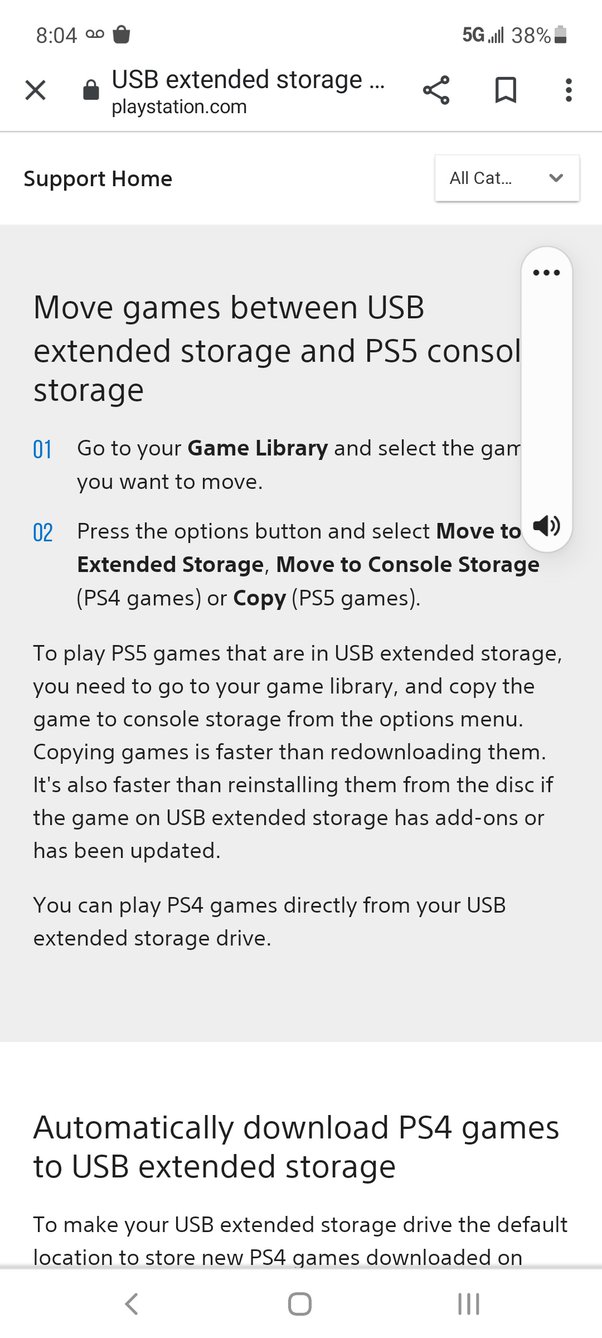Open the All Categories dropdown
The image size is (602, 1338).
point(506,178)
